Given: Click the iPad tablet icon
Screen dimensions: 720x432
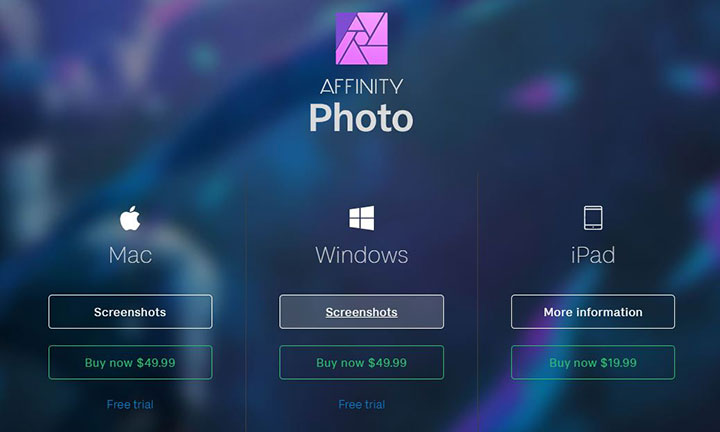Looking at the screenshot, I should 593,218.
